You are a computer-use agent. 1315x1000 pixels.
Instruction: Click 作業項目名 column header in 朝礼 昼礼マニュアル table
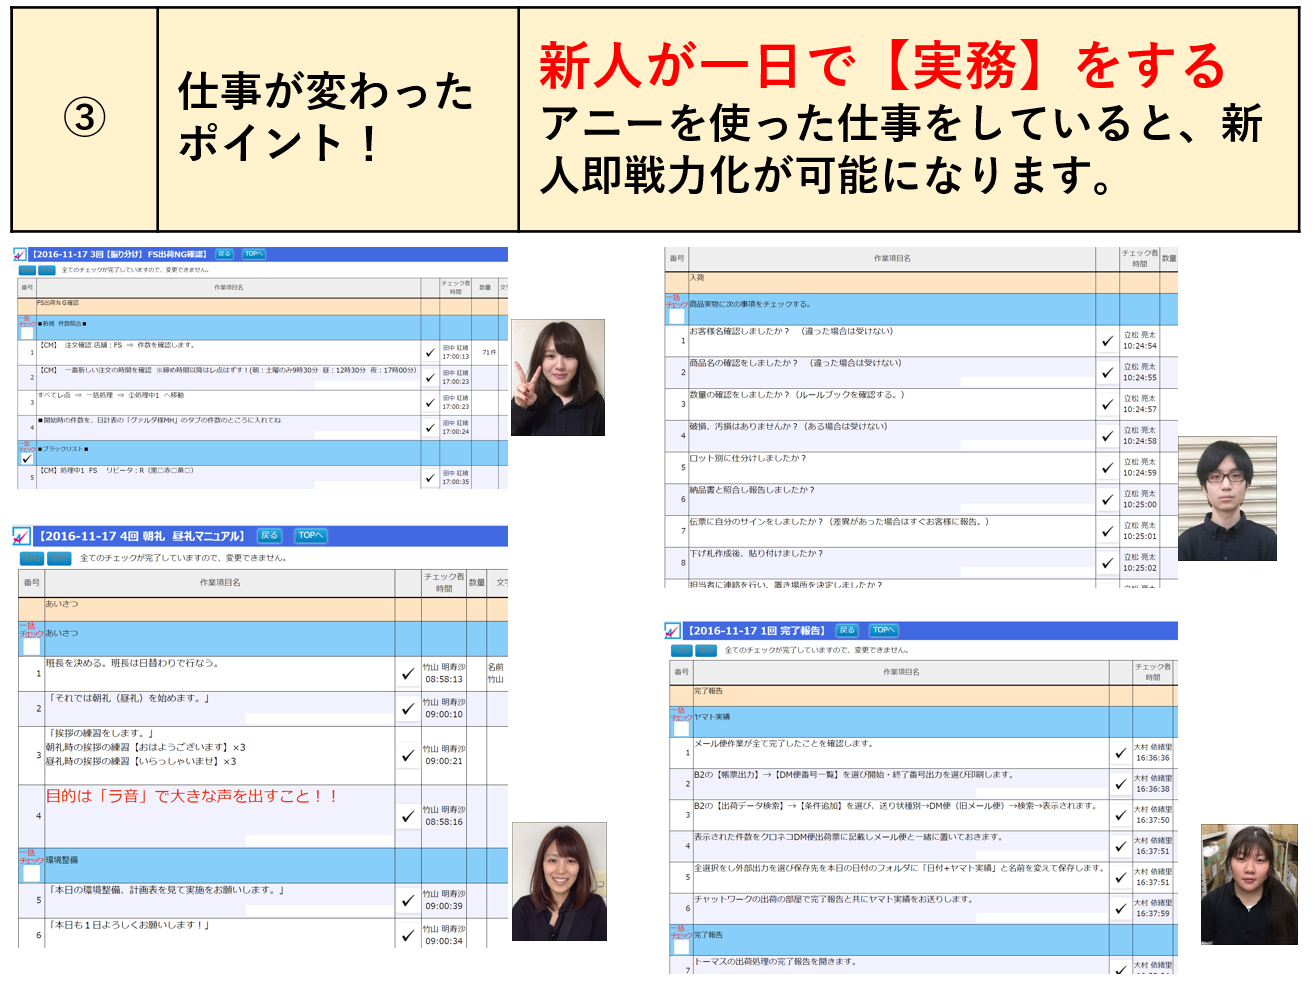[220, 582]
